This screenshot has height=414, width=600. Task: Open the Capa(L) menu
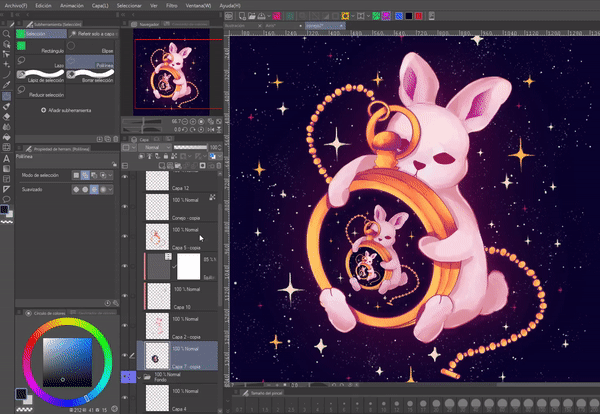point(100,6)
